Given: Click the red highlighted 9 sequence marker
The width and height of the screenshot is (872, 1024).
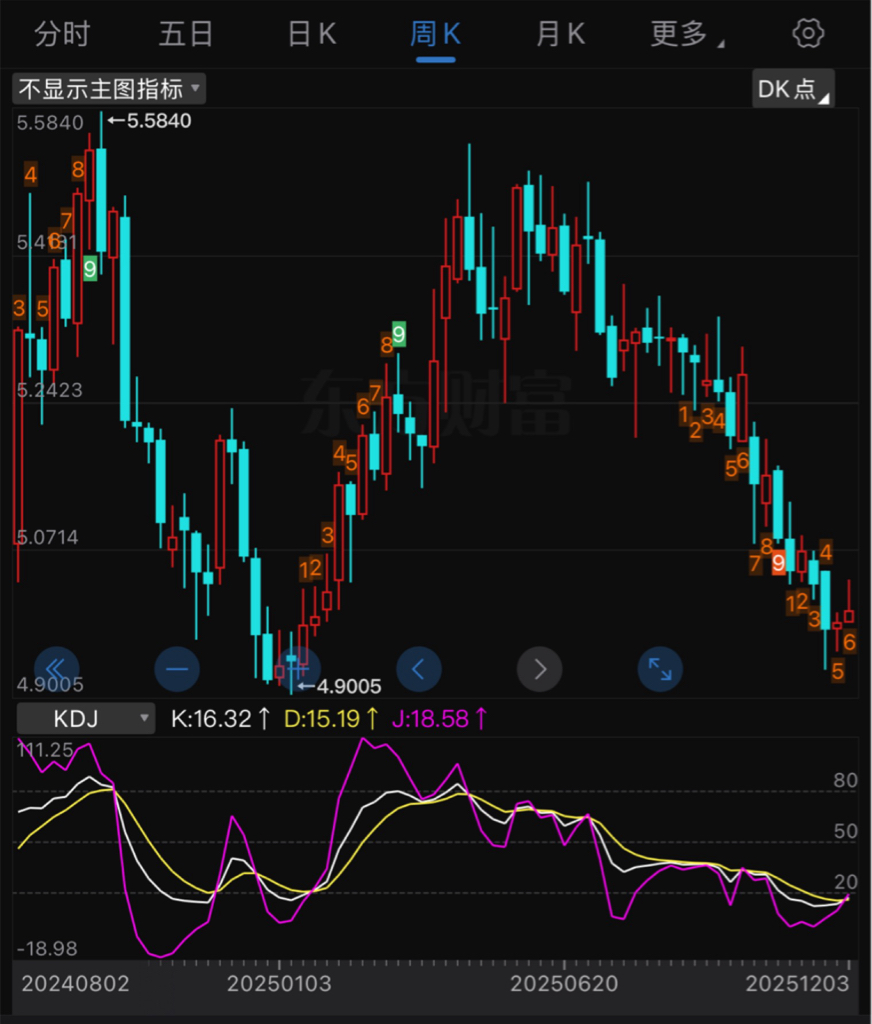Looking at the screenshot, I should coord(778,562).
